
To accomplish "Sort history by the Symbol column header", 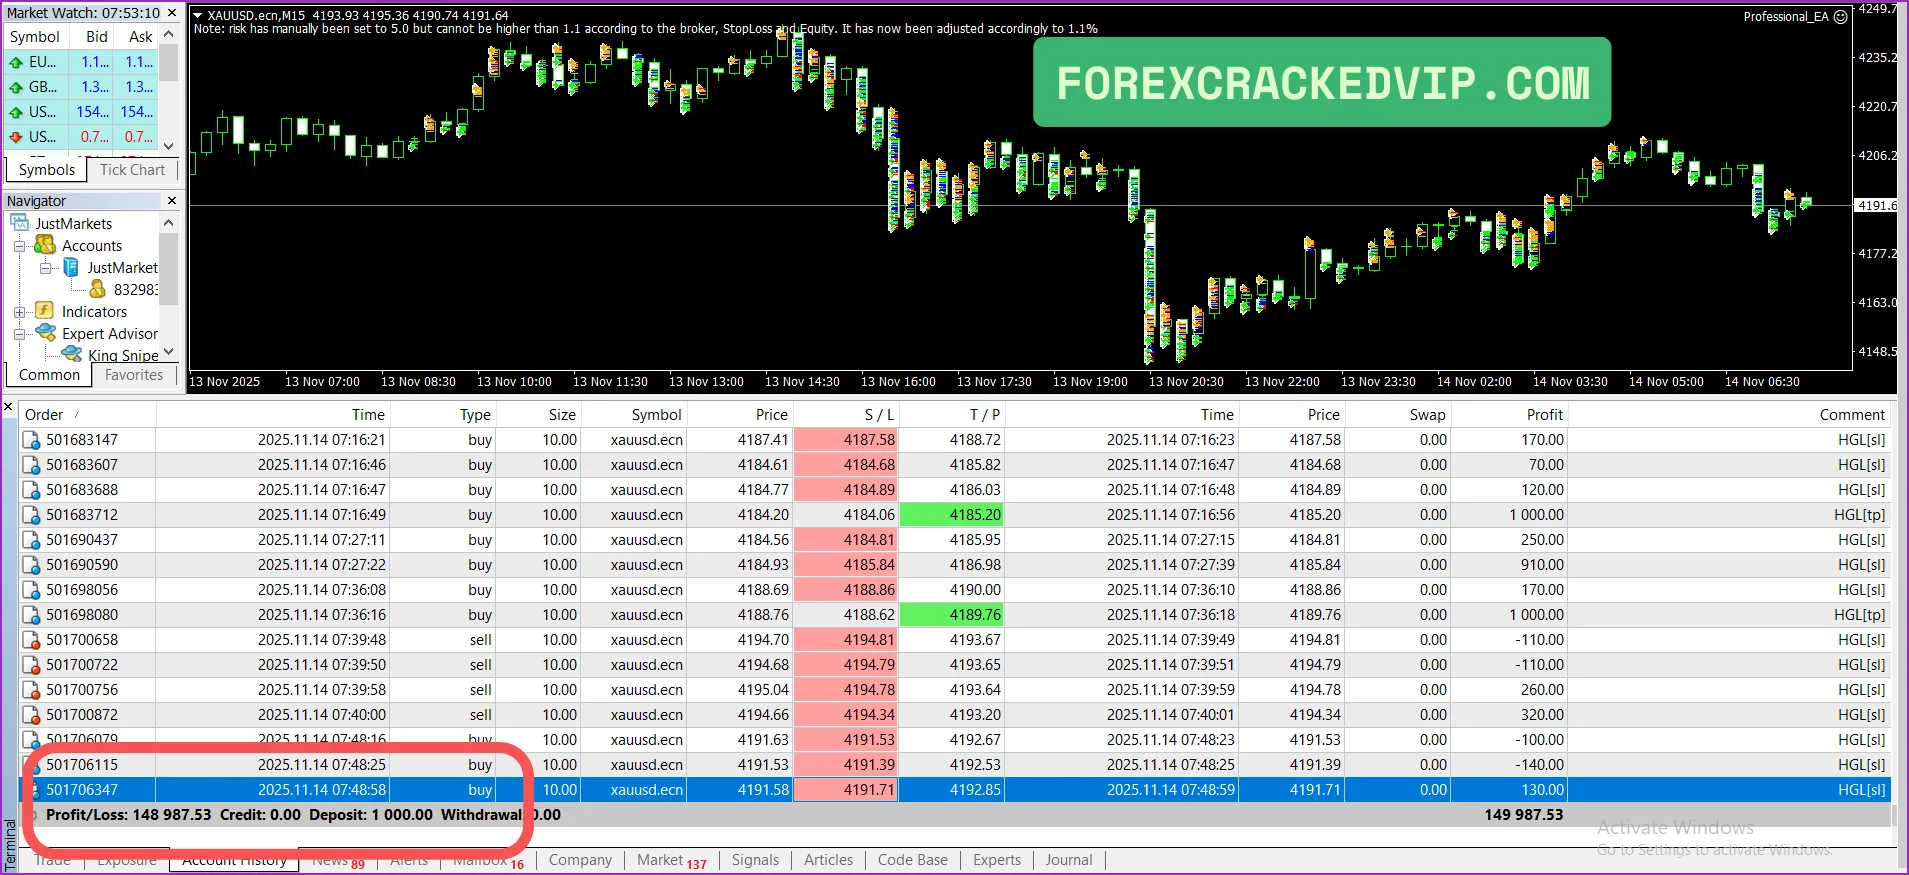I will tap(656, 415).
